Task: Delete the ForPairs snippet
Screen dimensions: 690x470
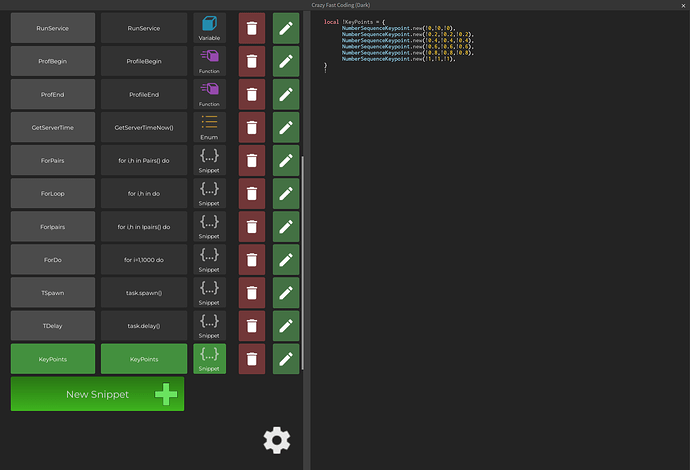Action: pyautogui.click(x=252, y=160)
